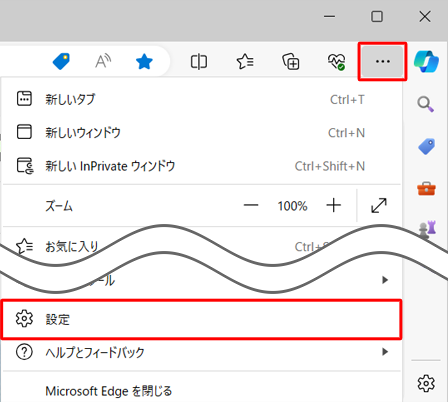Open Collections toolbar icon
The height and width of the screenshot is (402, 448).
291,61
